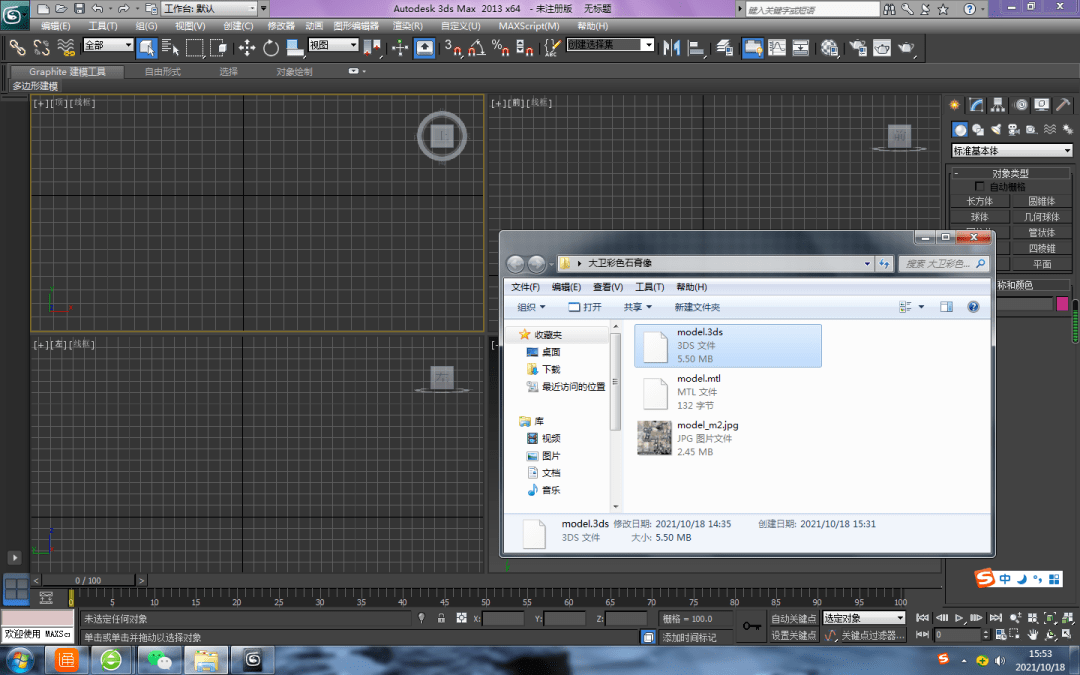Open the 渲染(R) menu
This screenshot has height=675, width=1080.
(x=408, y=26)
